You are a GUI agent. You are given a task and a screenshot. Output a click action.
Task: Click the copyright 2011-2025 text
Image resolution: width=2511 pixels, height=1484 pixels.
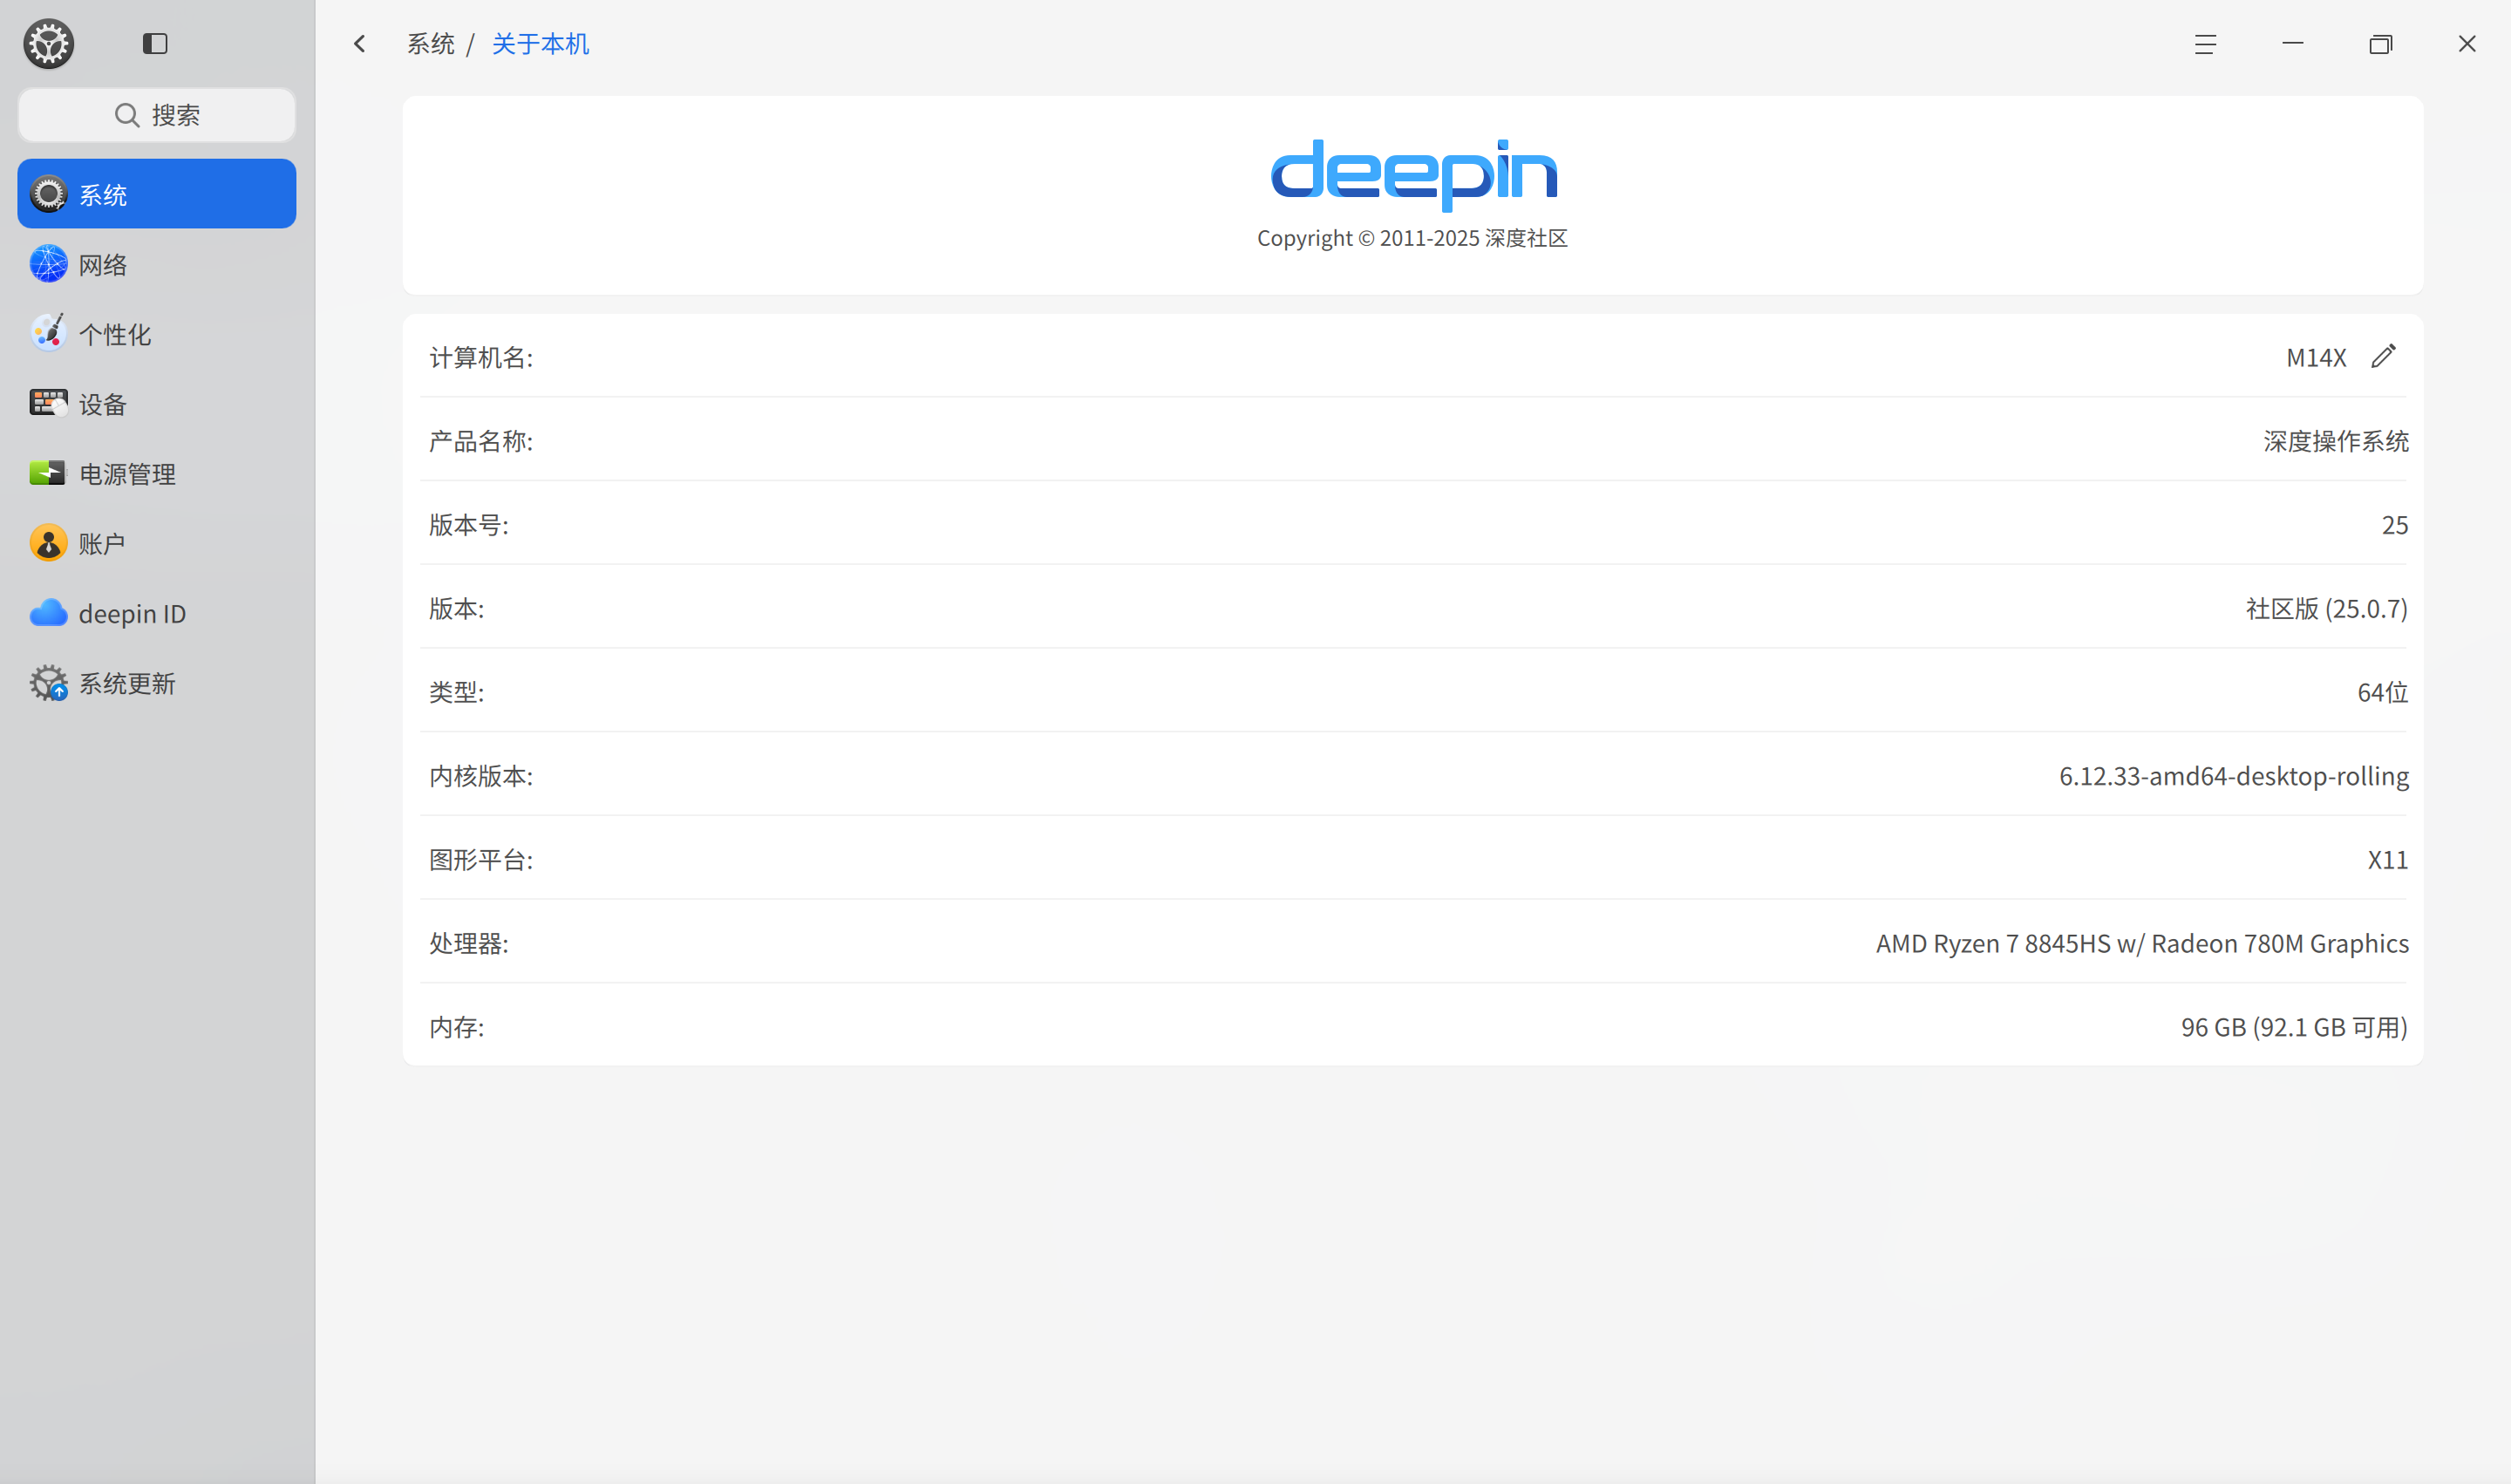tap(1412, 238)
